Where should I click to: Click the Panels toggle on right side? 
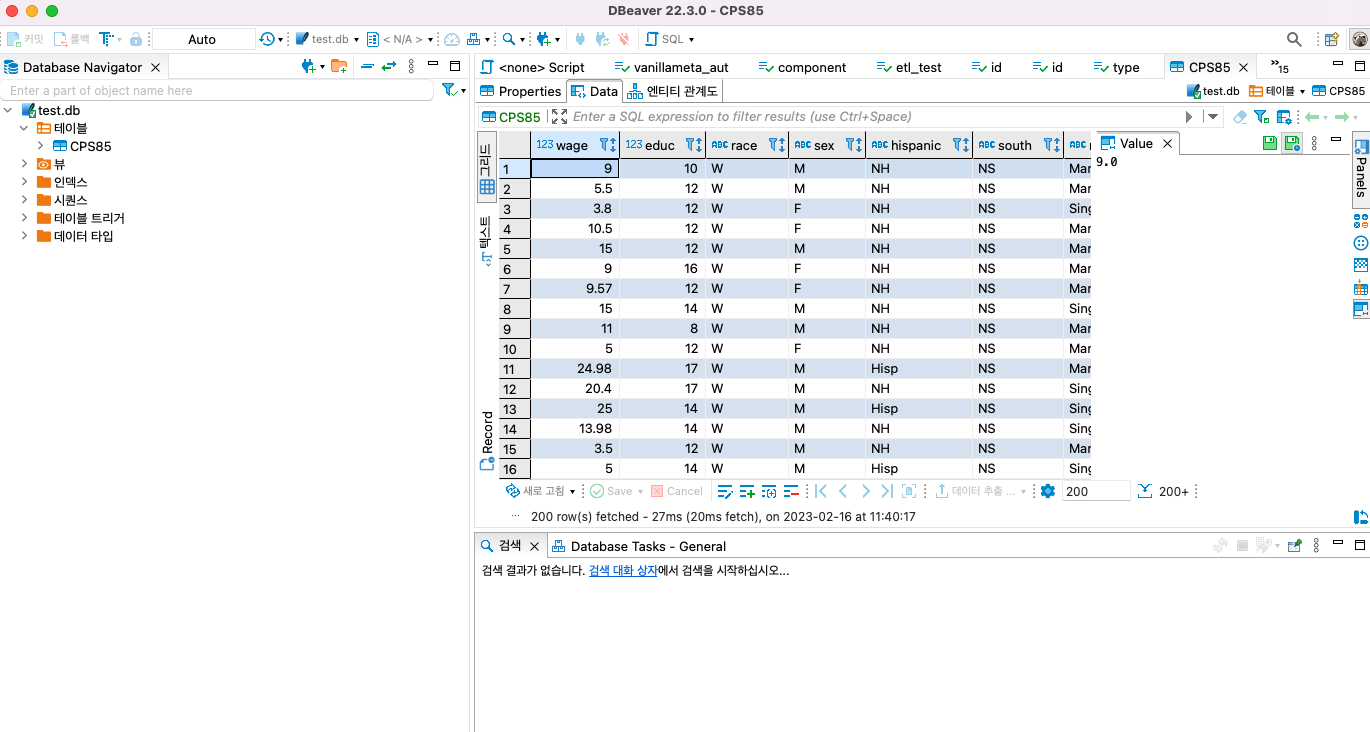tap(1361, 170)
